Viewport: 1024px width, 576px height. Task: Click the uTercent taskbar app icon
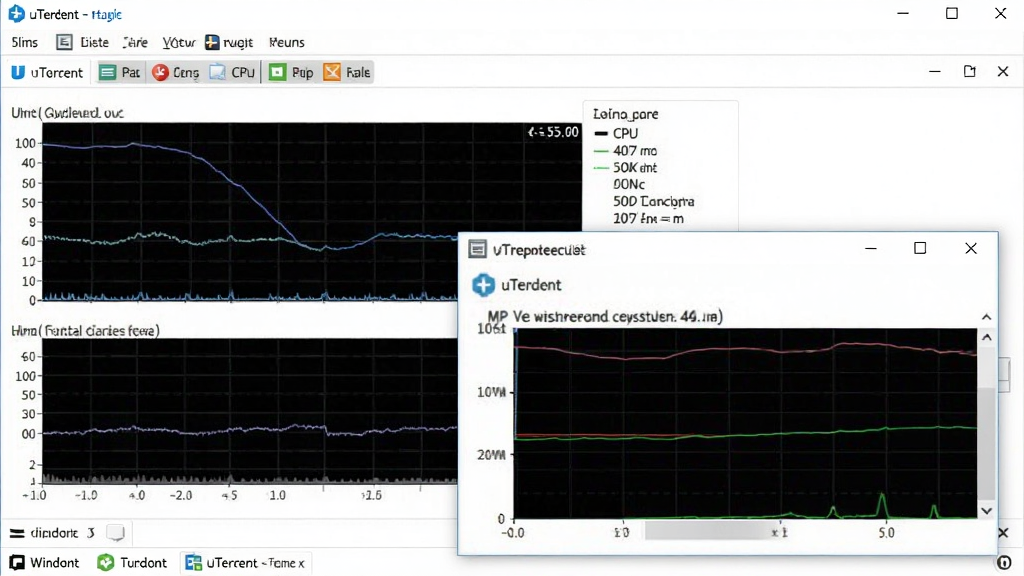tap(193, 562)
